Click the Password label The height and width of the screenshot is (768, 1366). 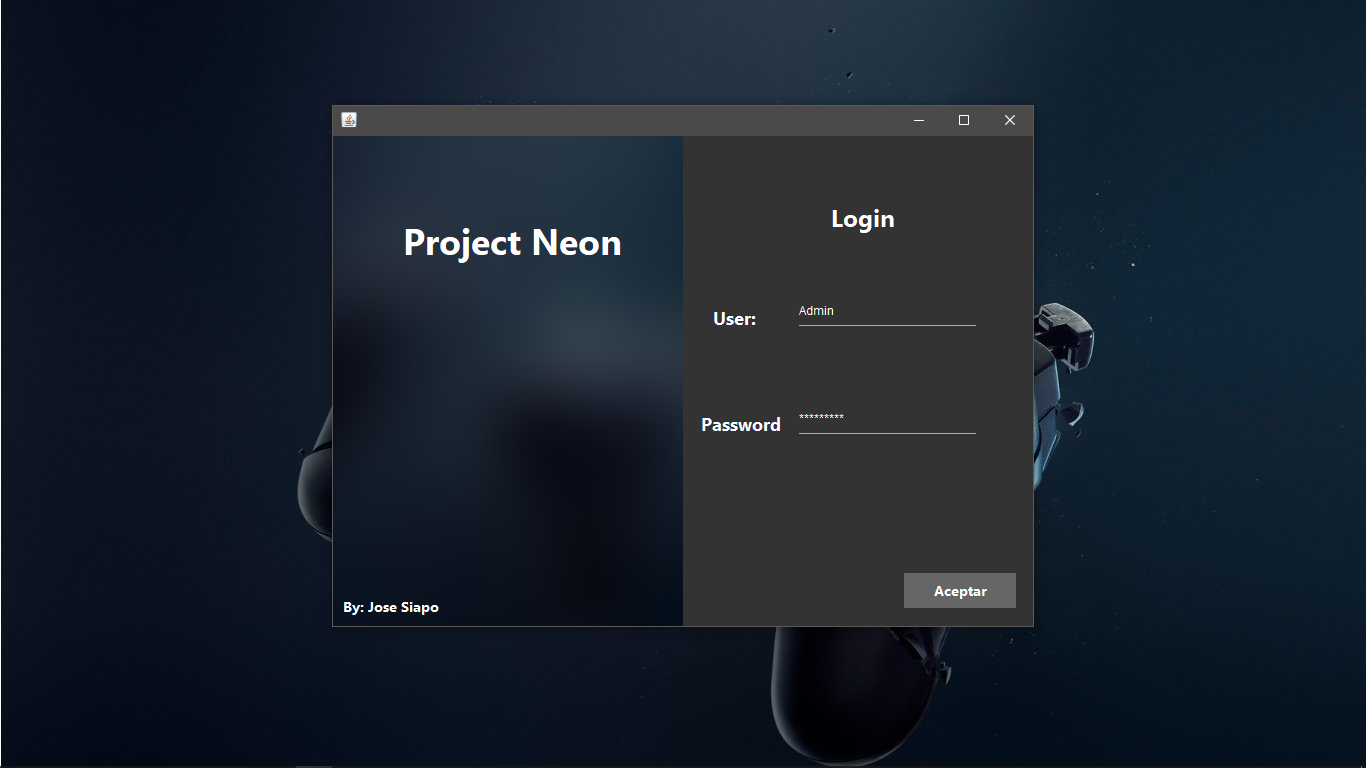740,424
